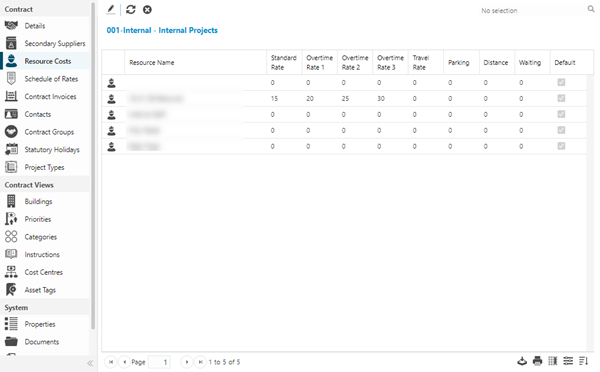Click the No selection search field

(x=532, y=10)
